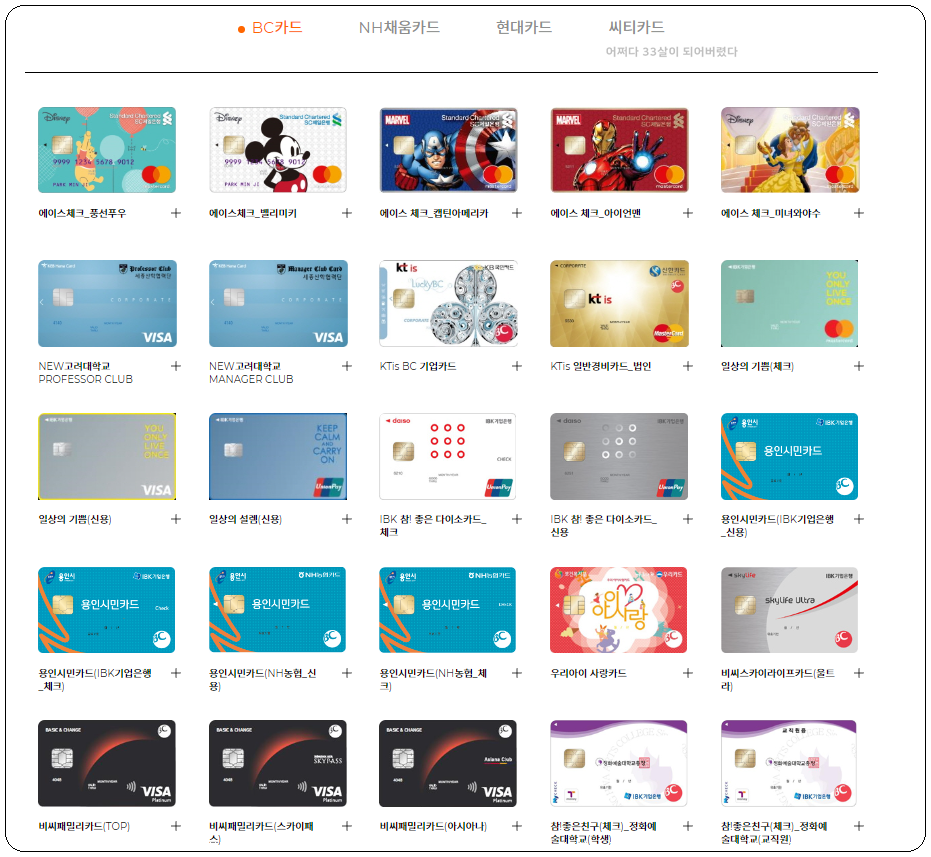Select the Iron Man card image
The height and width of the screenshot is (857, 931).
[619, 150]
